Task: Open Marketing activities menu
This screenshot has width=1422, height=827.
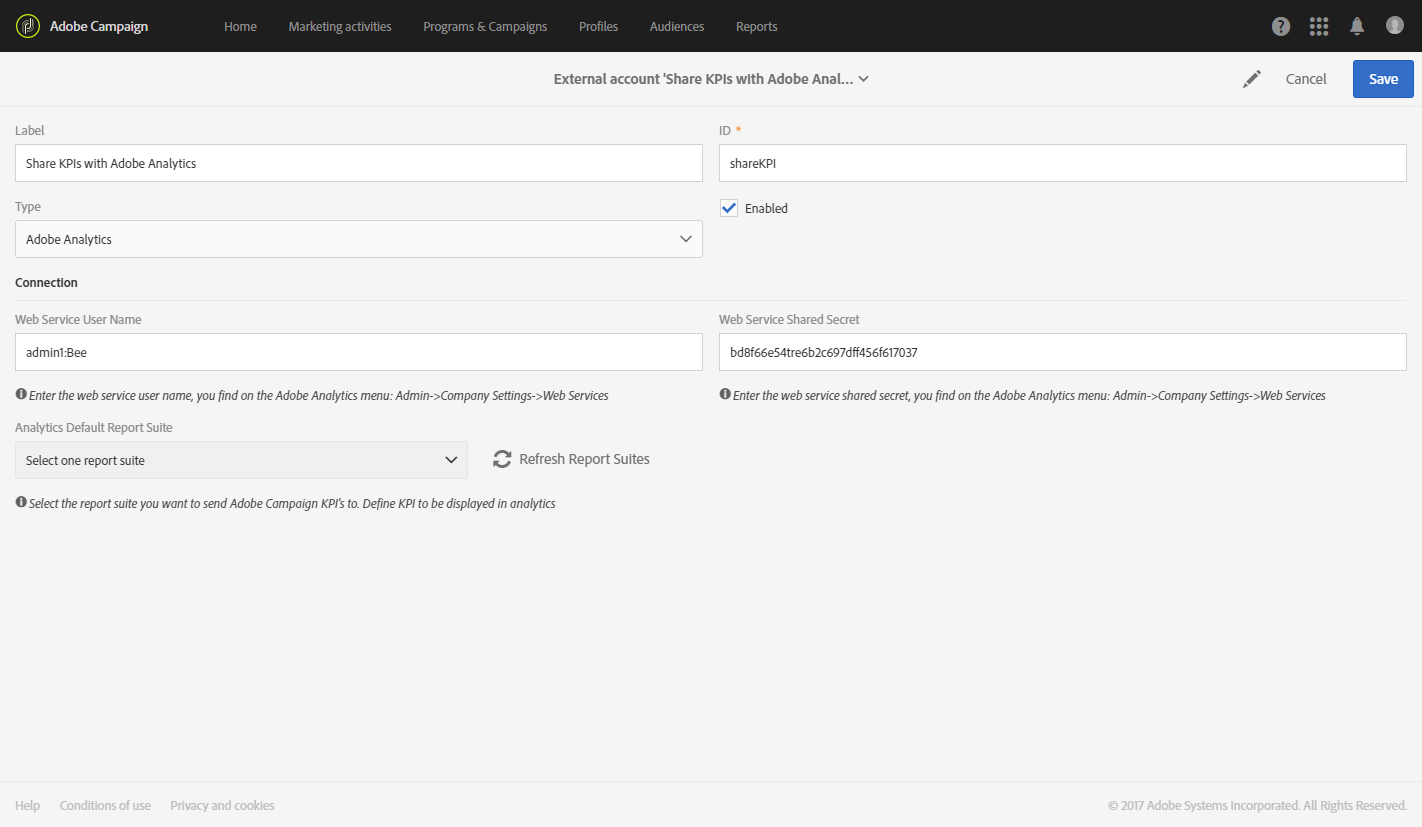Action: click(x=340, y=26)
